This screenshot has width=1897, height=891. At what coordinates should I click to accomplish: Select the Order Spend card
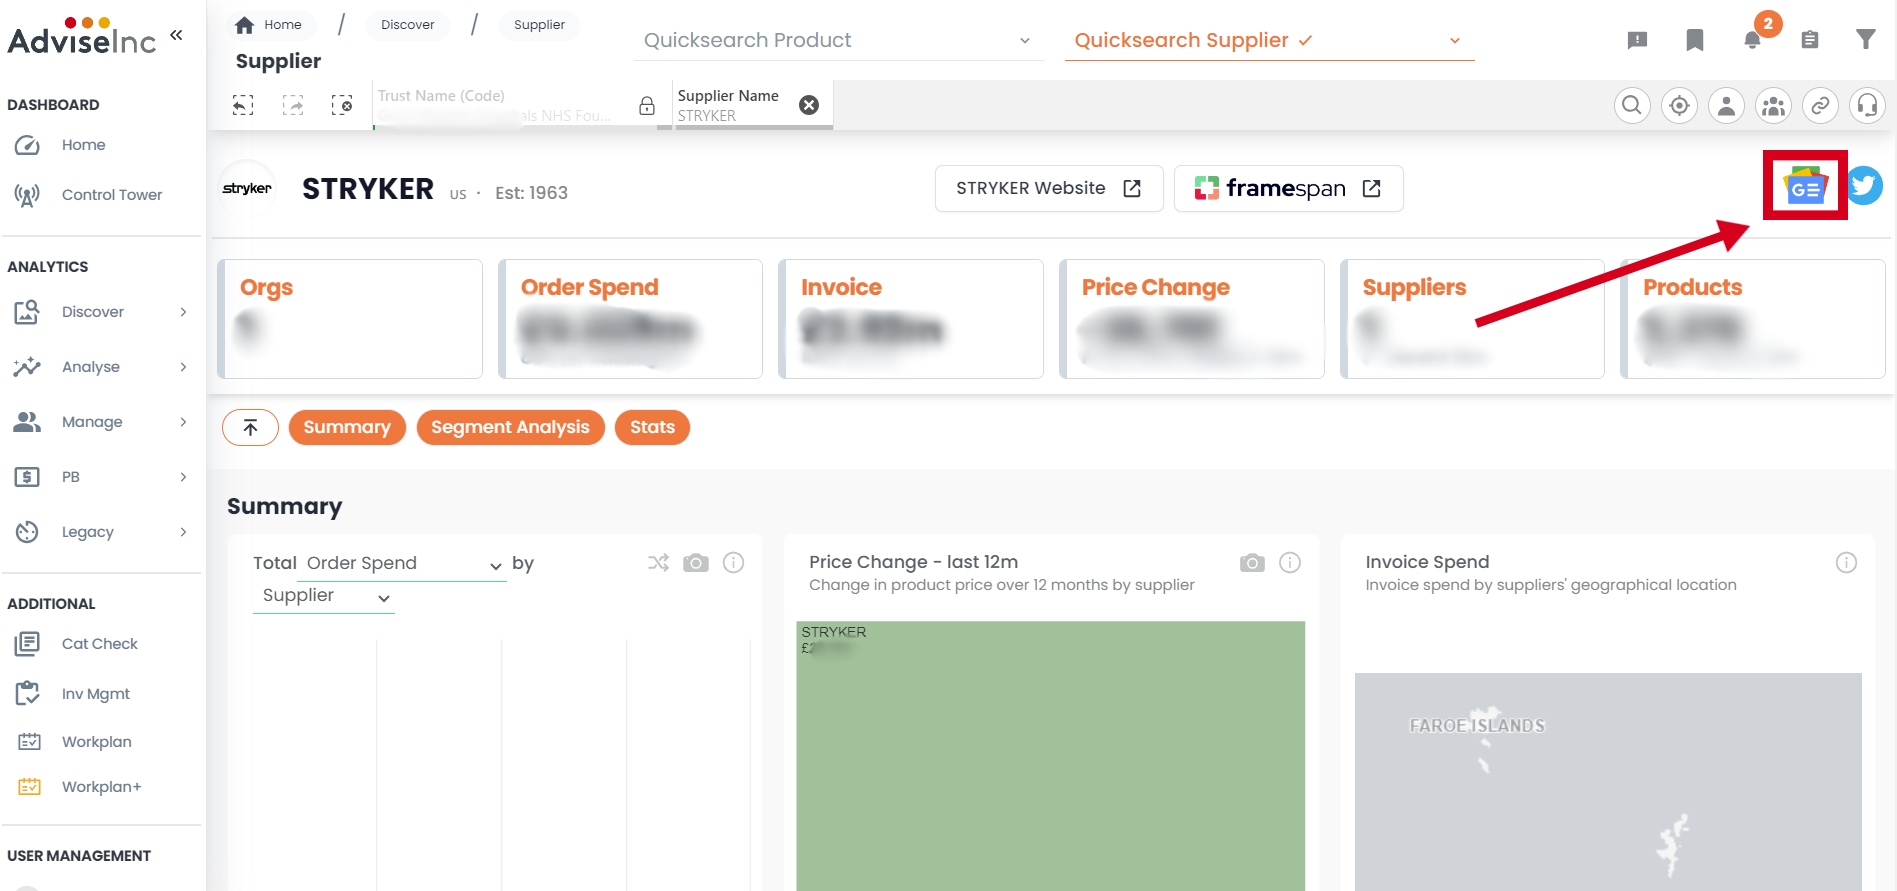[630, 319]
